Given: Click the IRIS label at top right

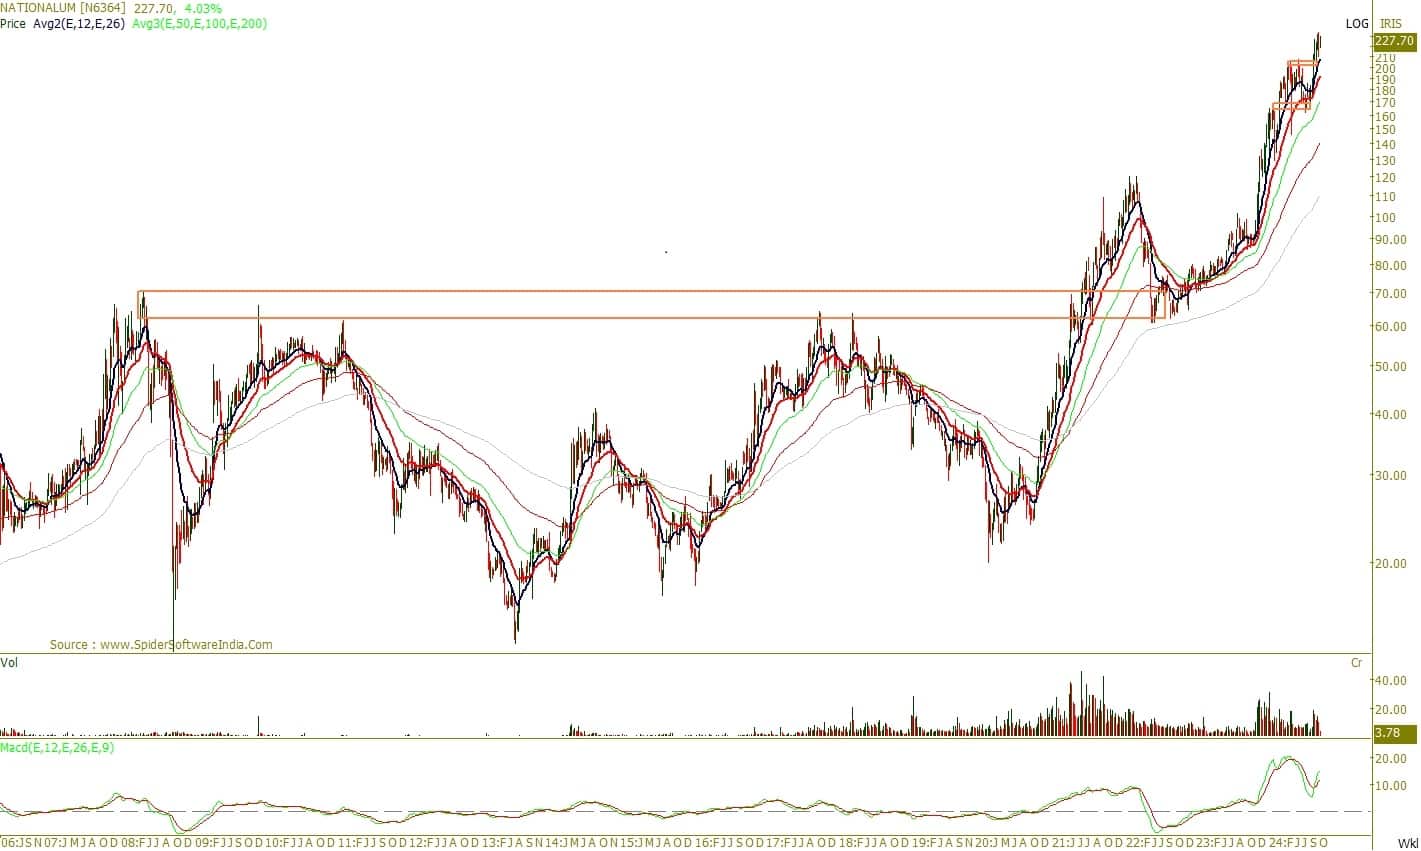Looking at the screenshot, I should pyautogui.click(x=1391, y=24).
